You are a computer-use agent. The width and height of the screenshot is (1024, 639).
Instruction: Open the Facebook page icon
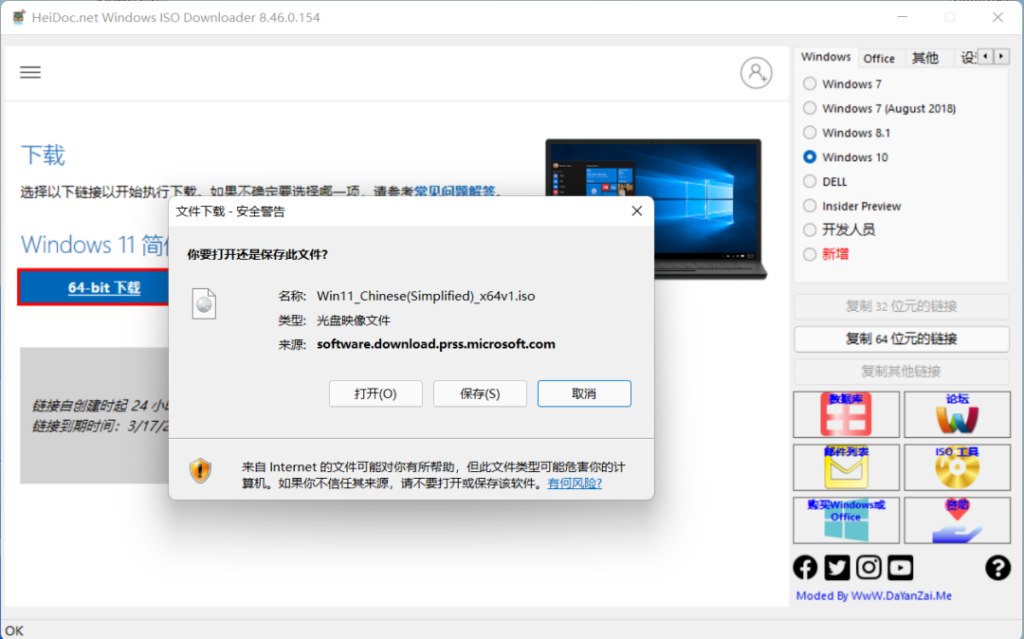click(805, 567)
